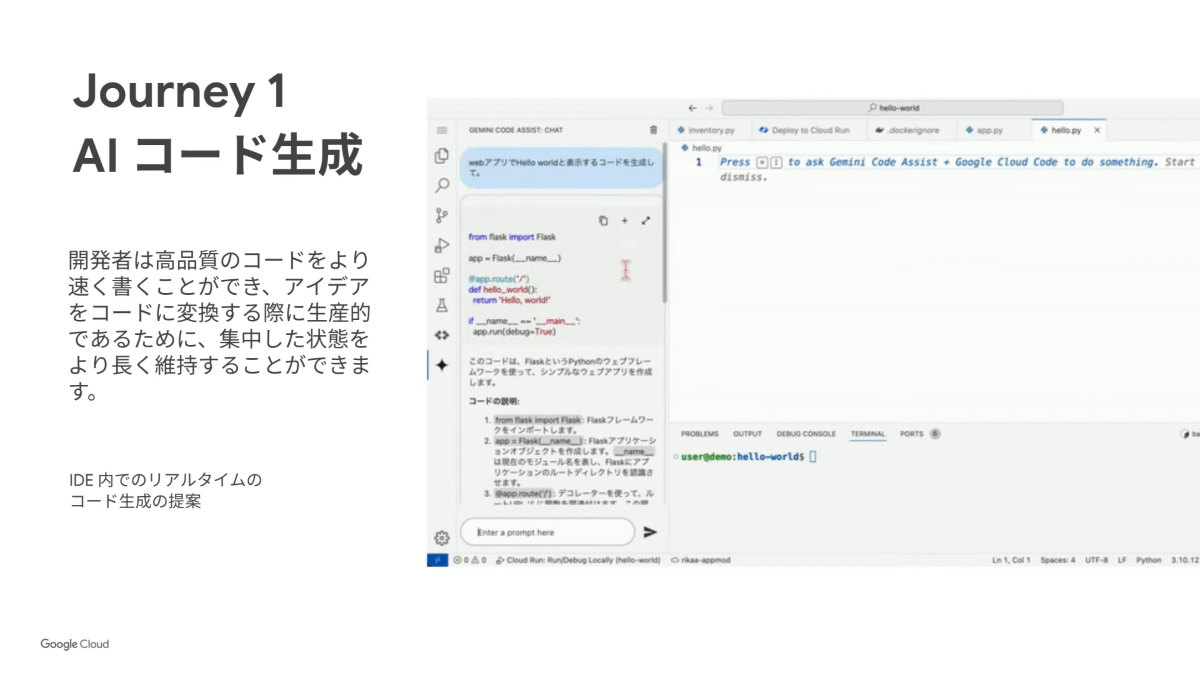Viewport: 1200px width, 675px height.
Task: Switch to the inventory.py tab
Action: point(706,130)
